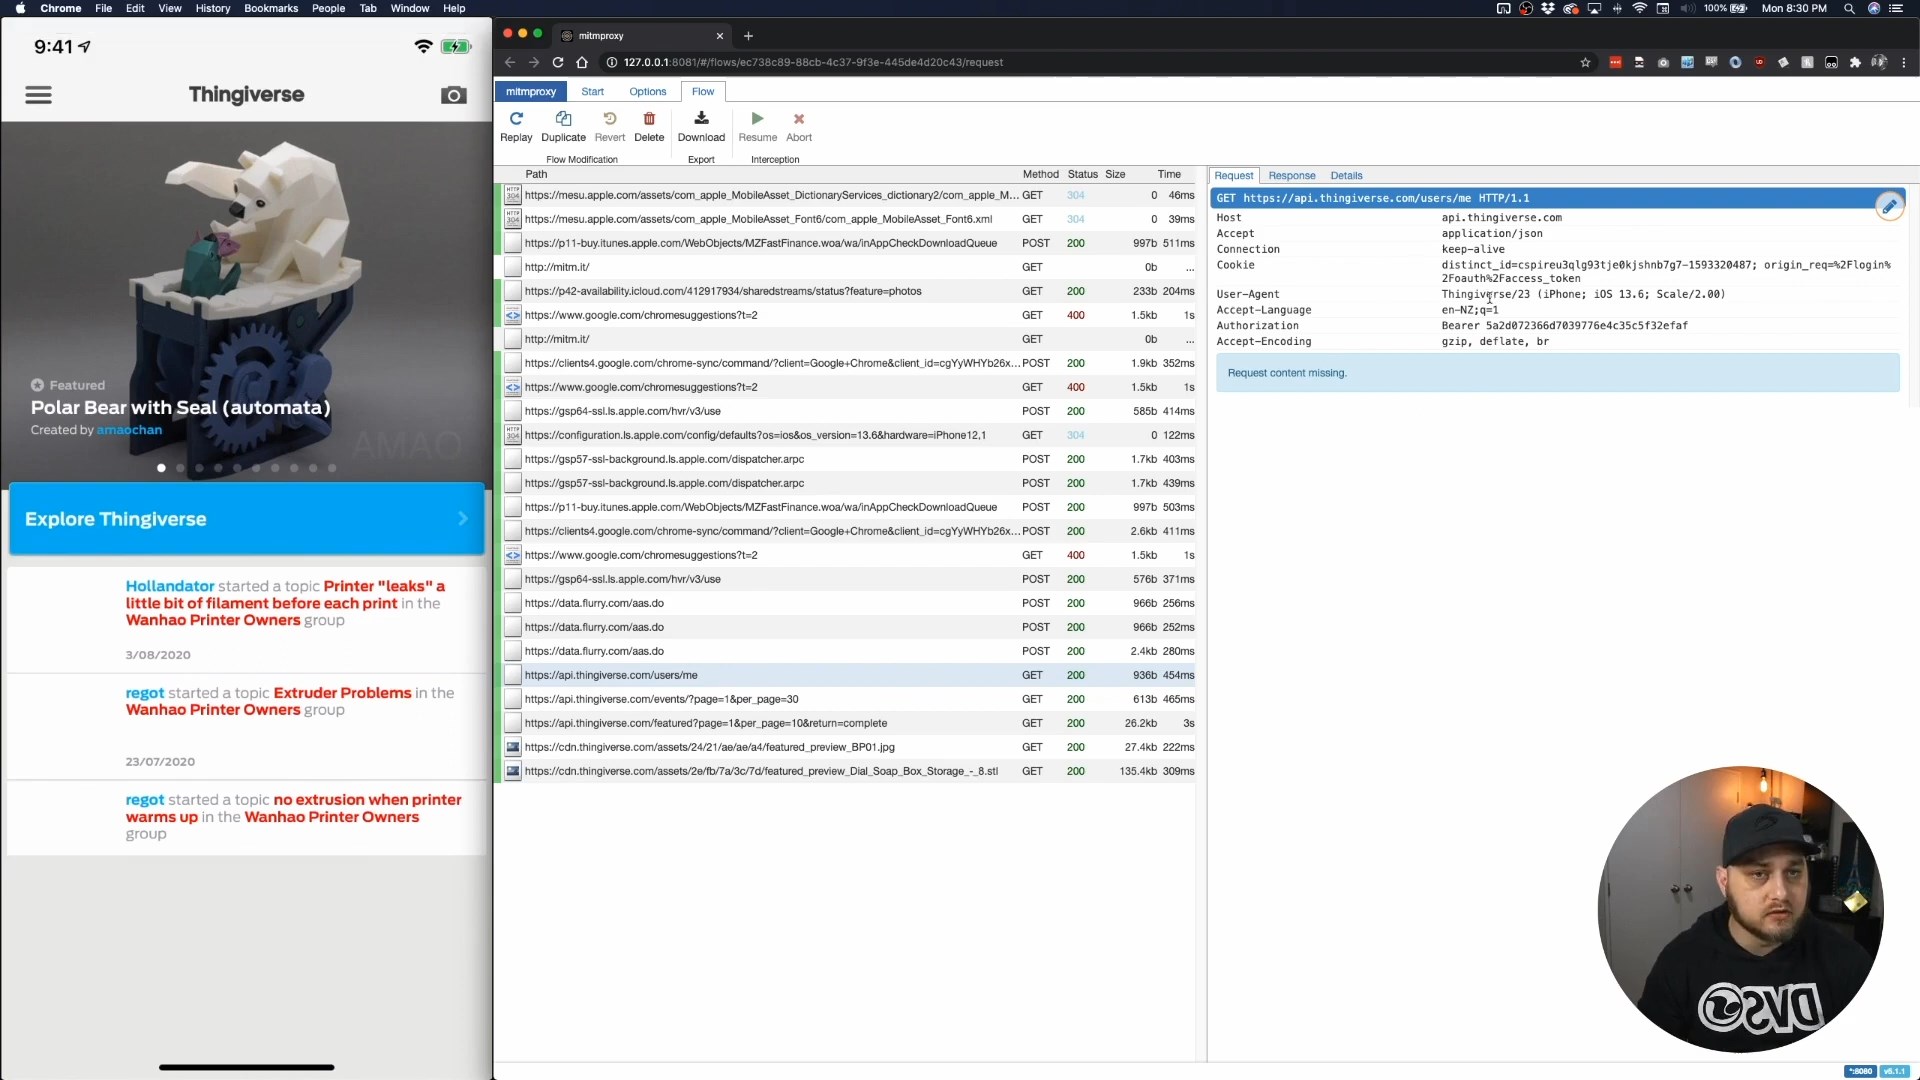Screen dimensions: 1920x1080
Task: Download the flow export
Action: point(701,127)
